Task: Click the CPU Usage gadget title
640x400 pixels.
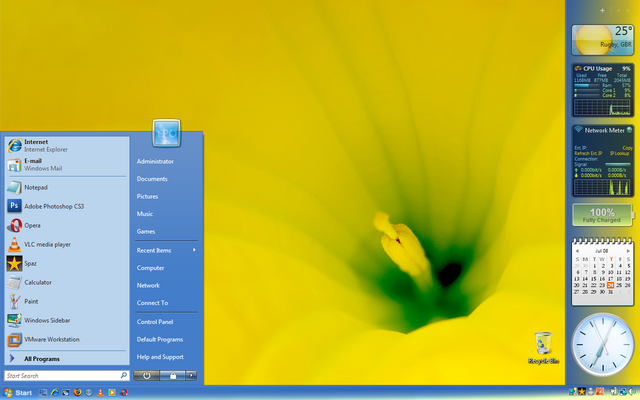Action: 598,69
